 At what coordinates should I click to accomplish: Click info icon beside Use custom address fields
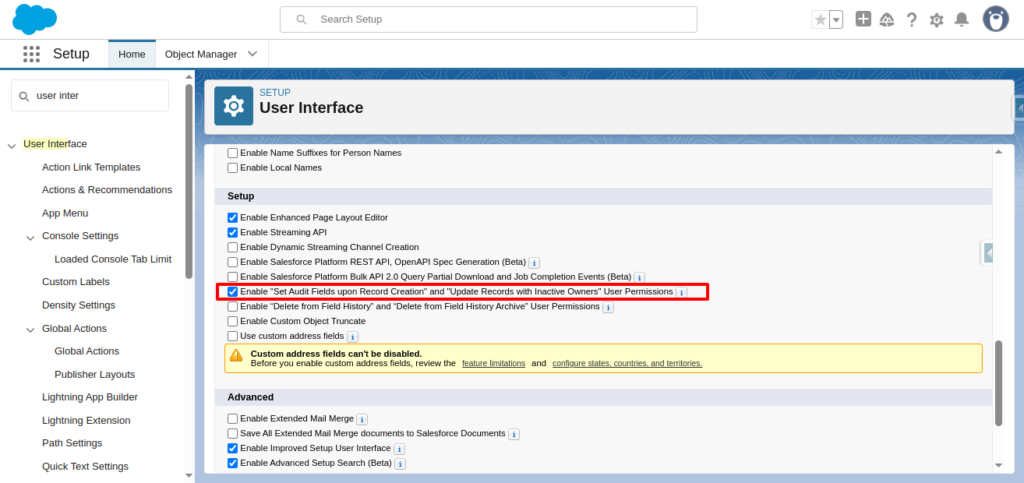click(x=353, y=337)
